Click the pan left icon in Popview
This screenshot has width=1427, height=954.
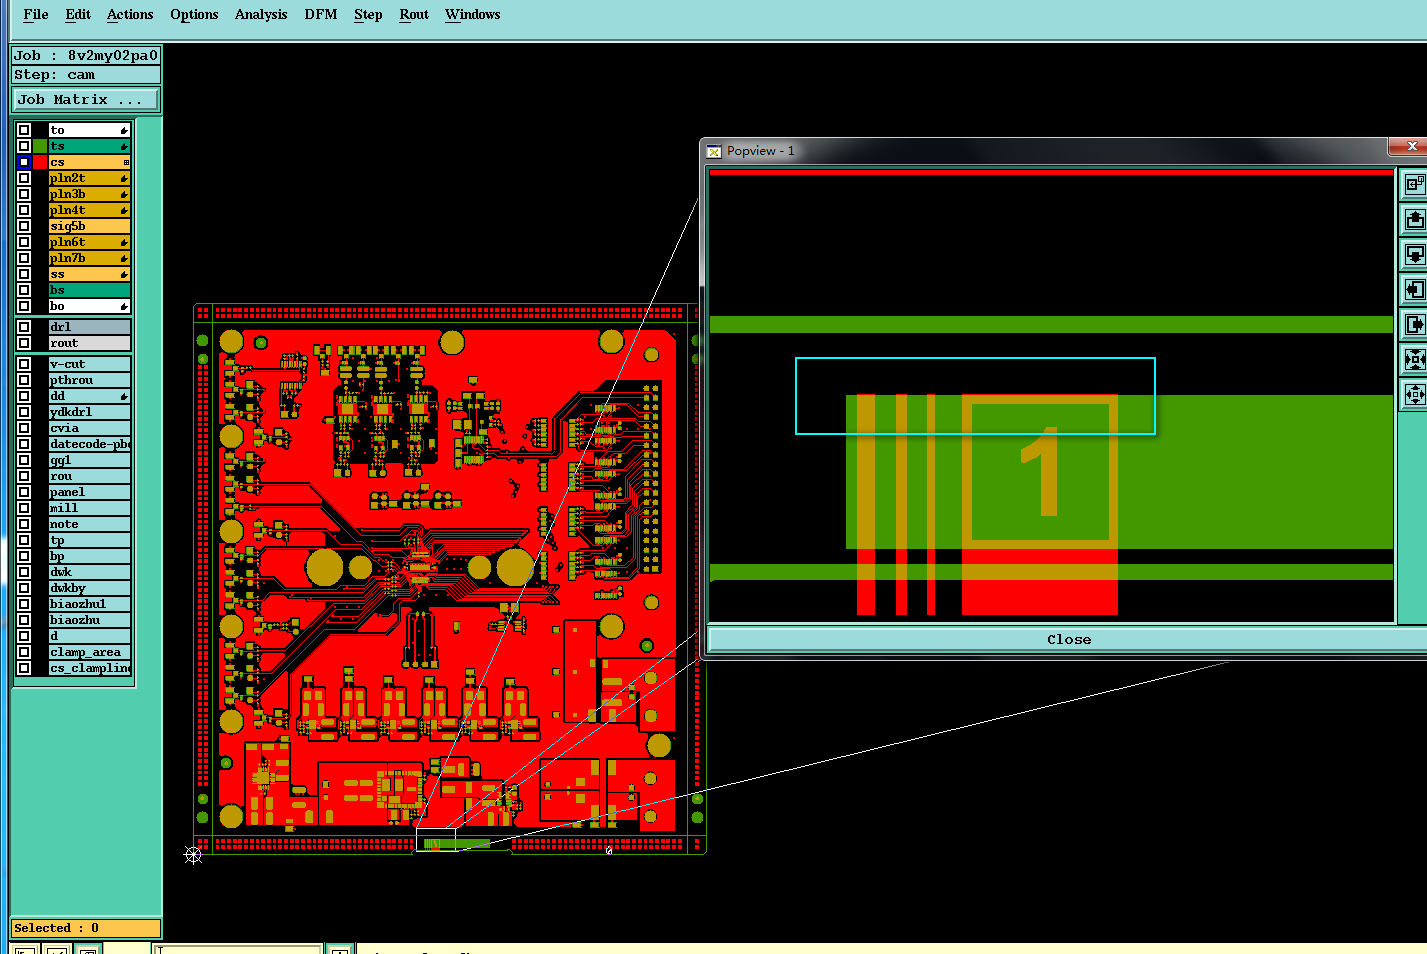pyautogui.click(x=1414, y=289)
